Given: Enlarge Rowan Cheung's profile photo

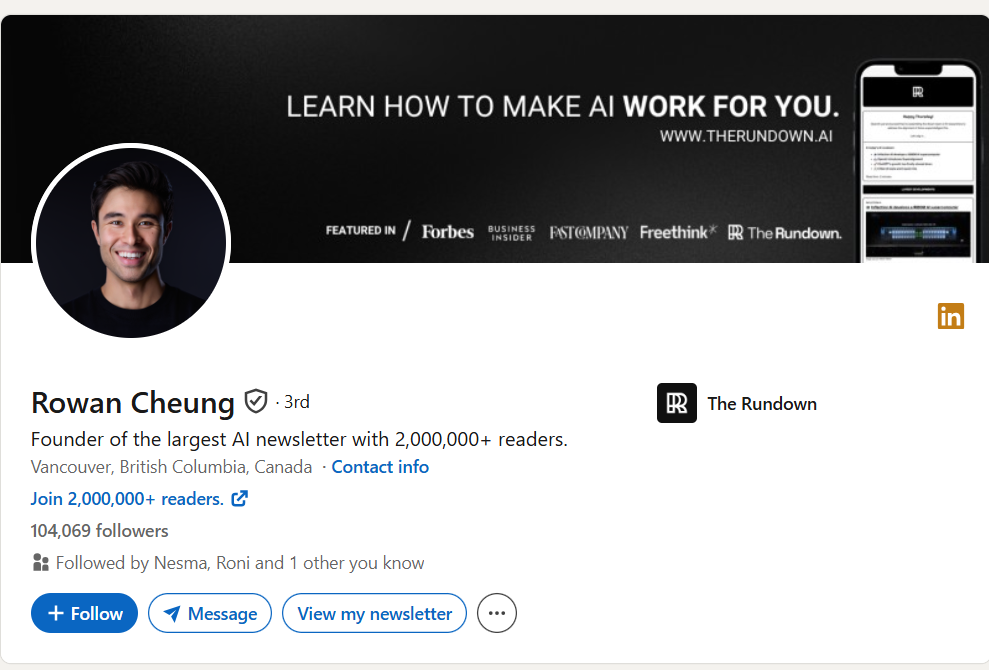Looking at the screenshot, I should tap(131, 241).
